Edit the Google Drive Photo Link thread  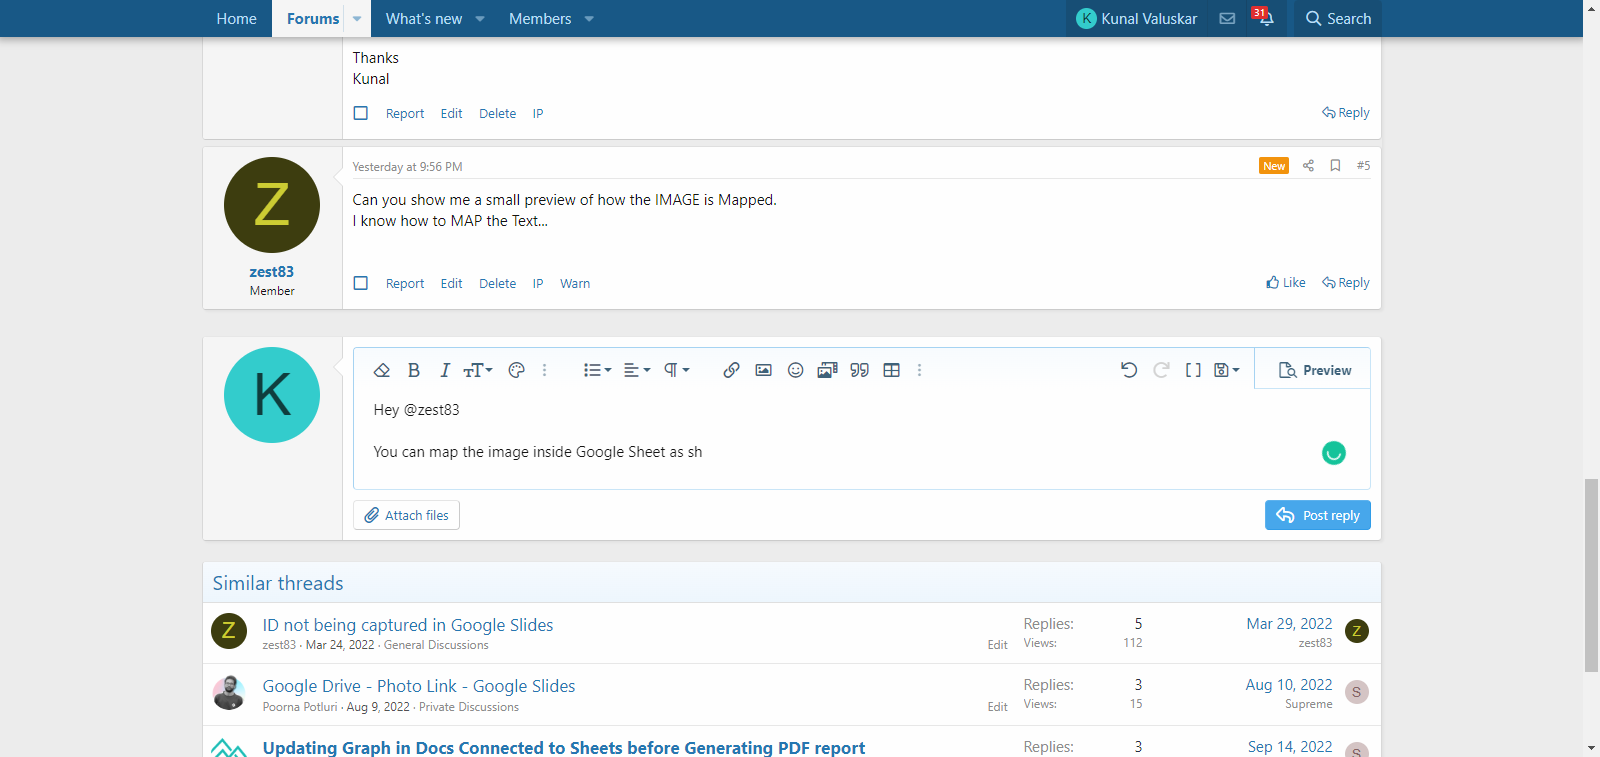[x=997, y=707]
